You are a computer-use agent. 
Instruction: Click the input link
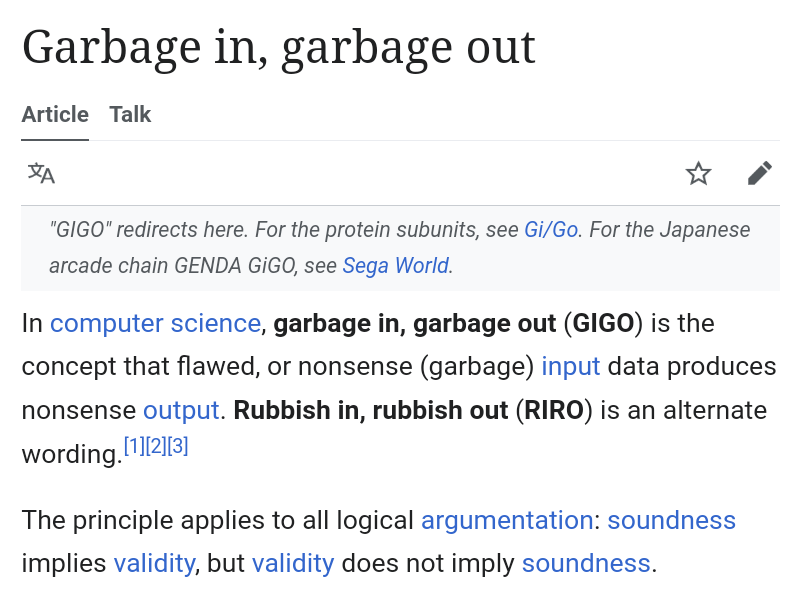pyautogui.click(x=570, y=367)
